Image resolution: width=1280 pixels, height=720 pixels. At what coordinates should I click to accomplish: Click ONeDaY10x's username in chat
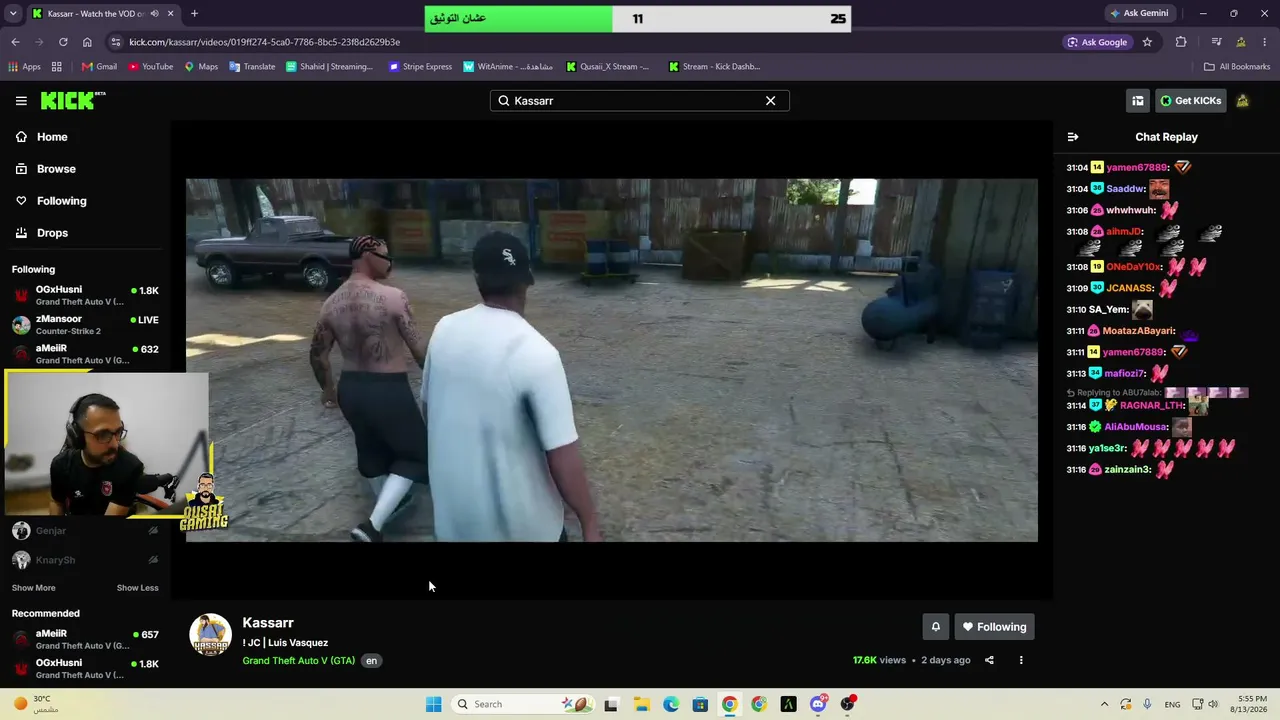click(x=1134, y=267)
